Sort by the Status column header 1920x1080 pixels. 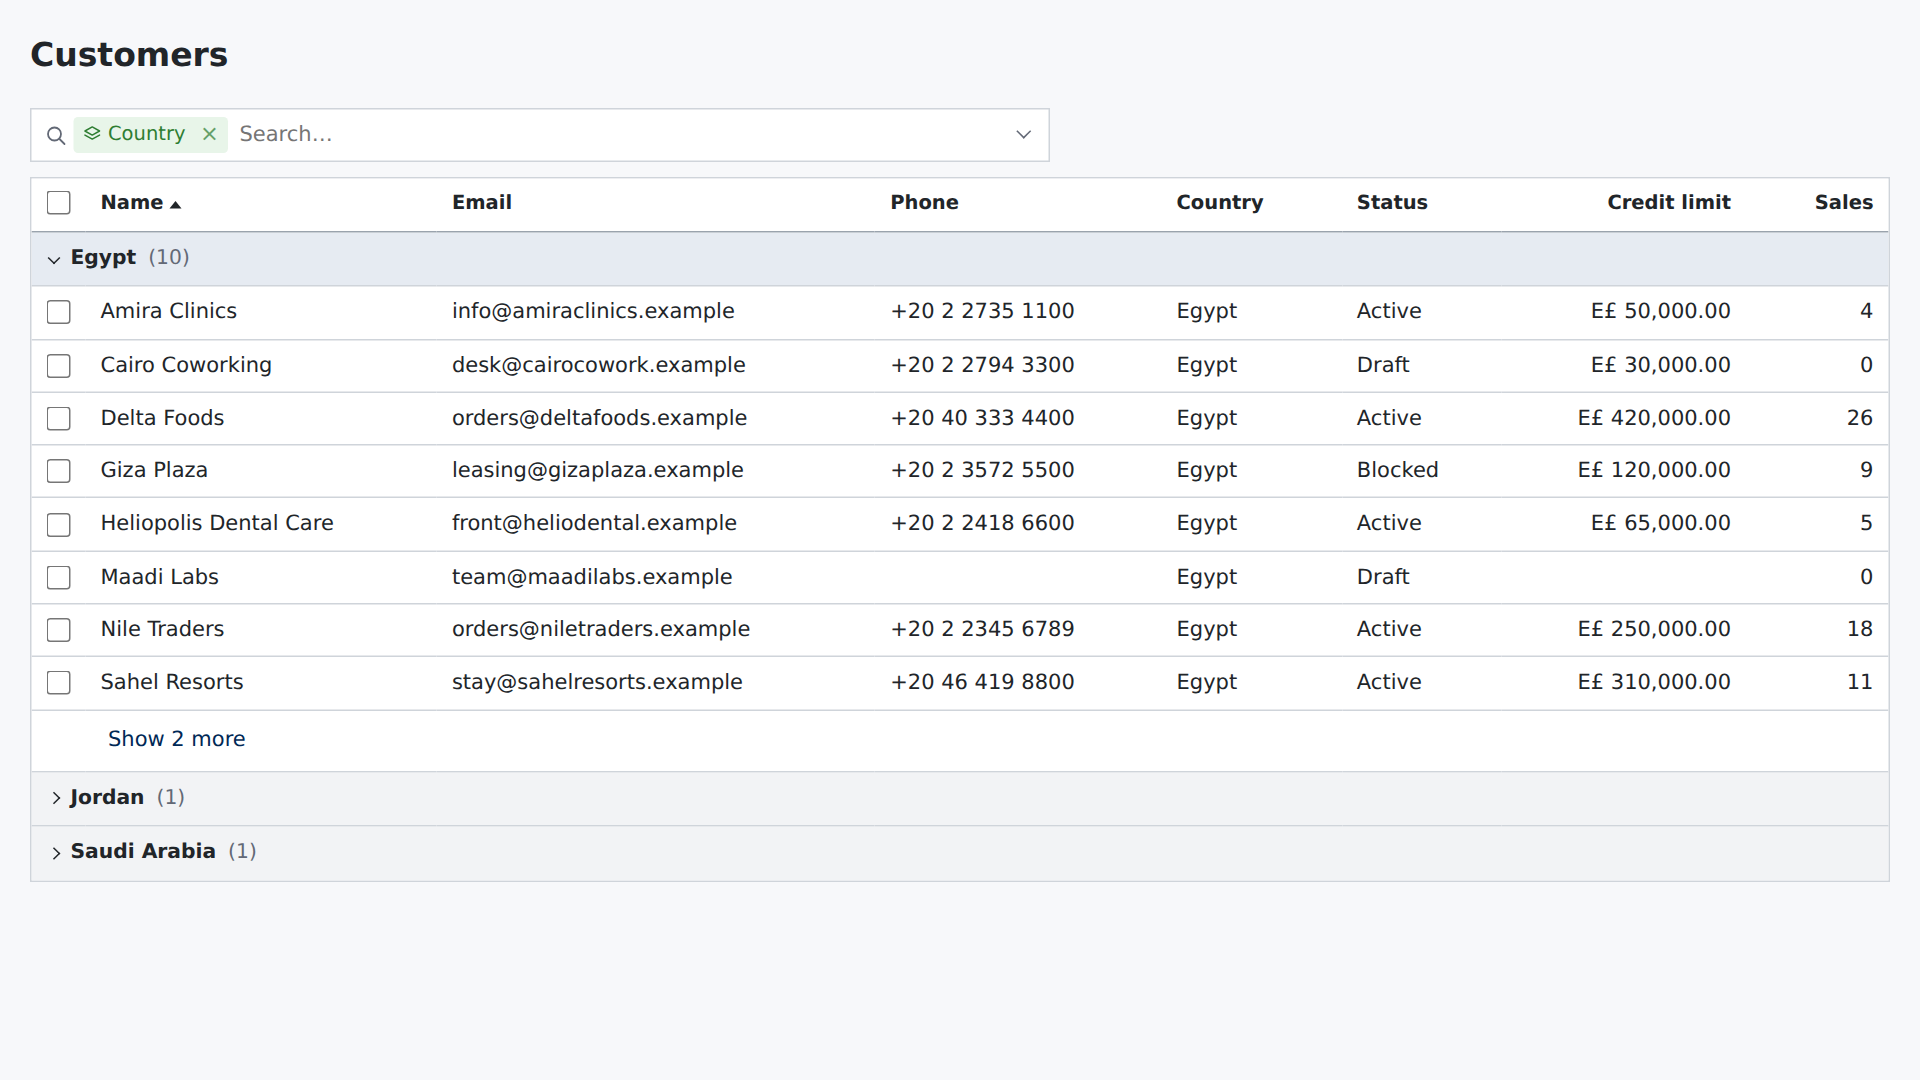1392,202
